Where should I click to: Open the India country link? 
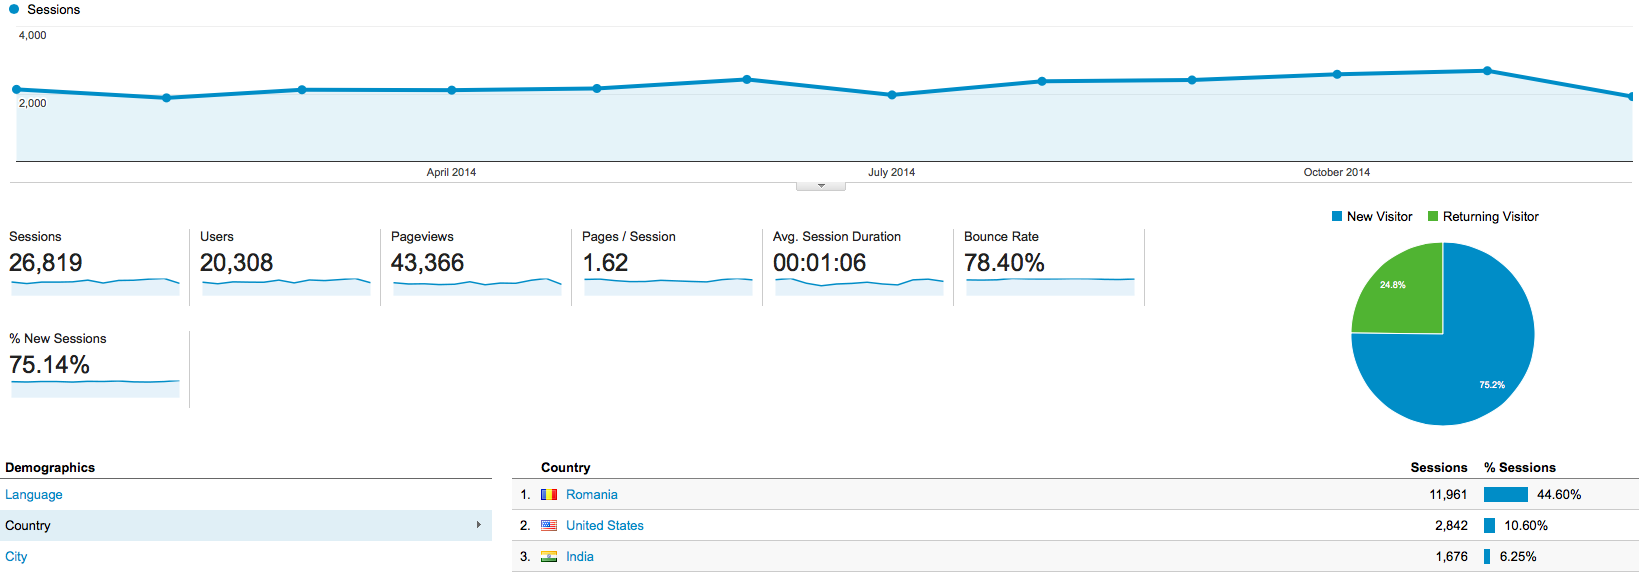579,557
